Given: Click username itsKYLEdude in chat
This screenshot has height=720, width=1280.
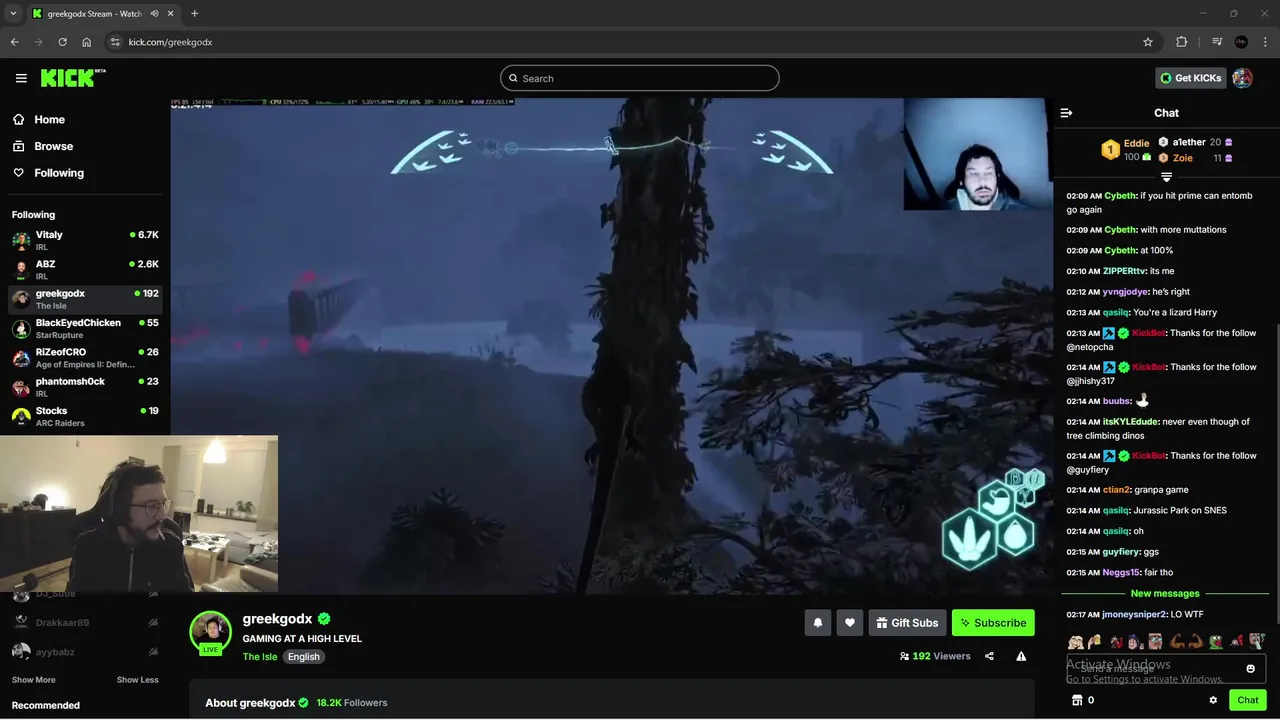Looking at the screenshot, I should coord(1130,422).
